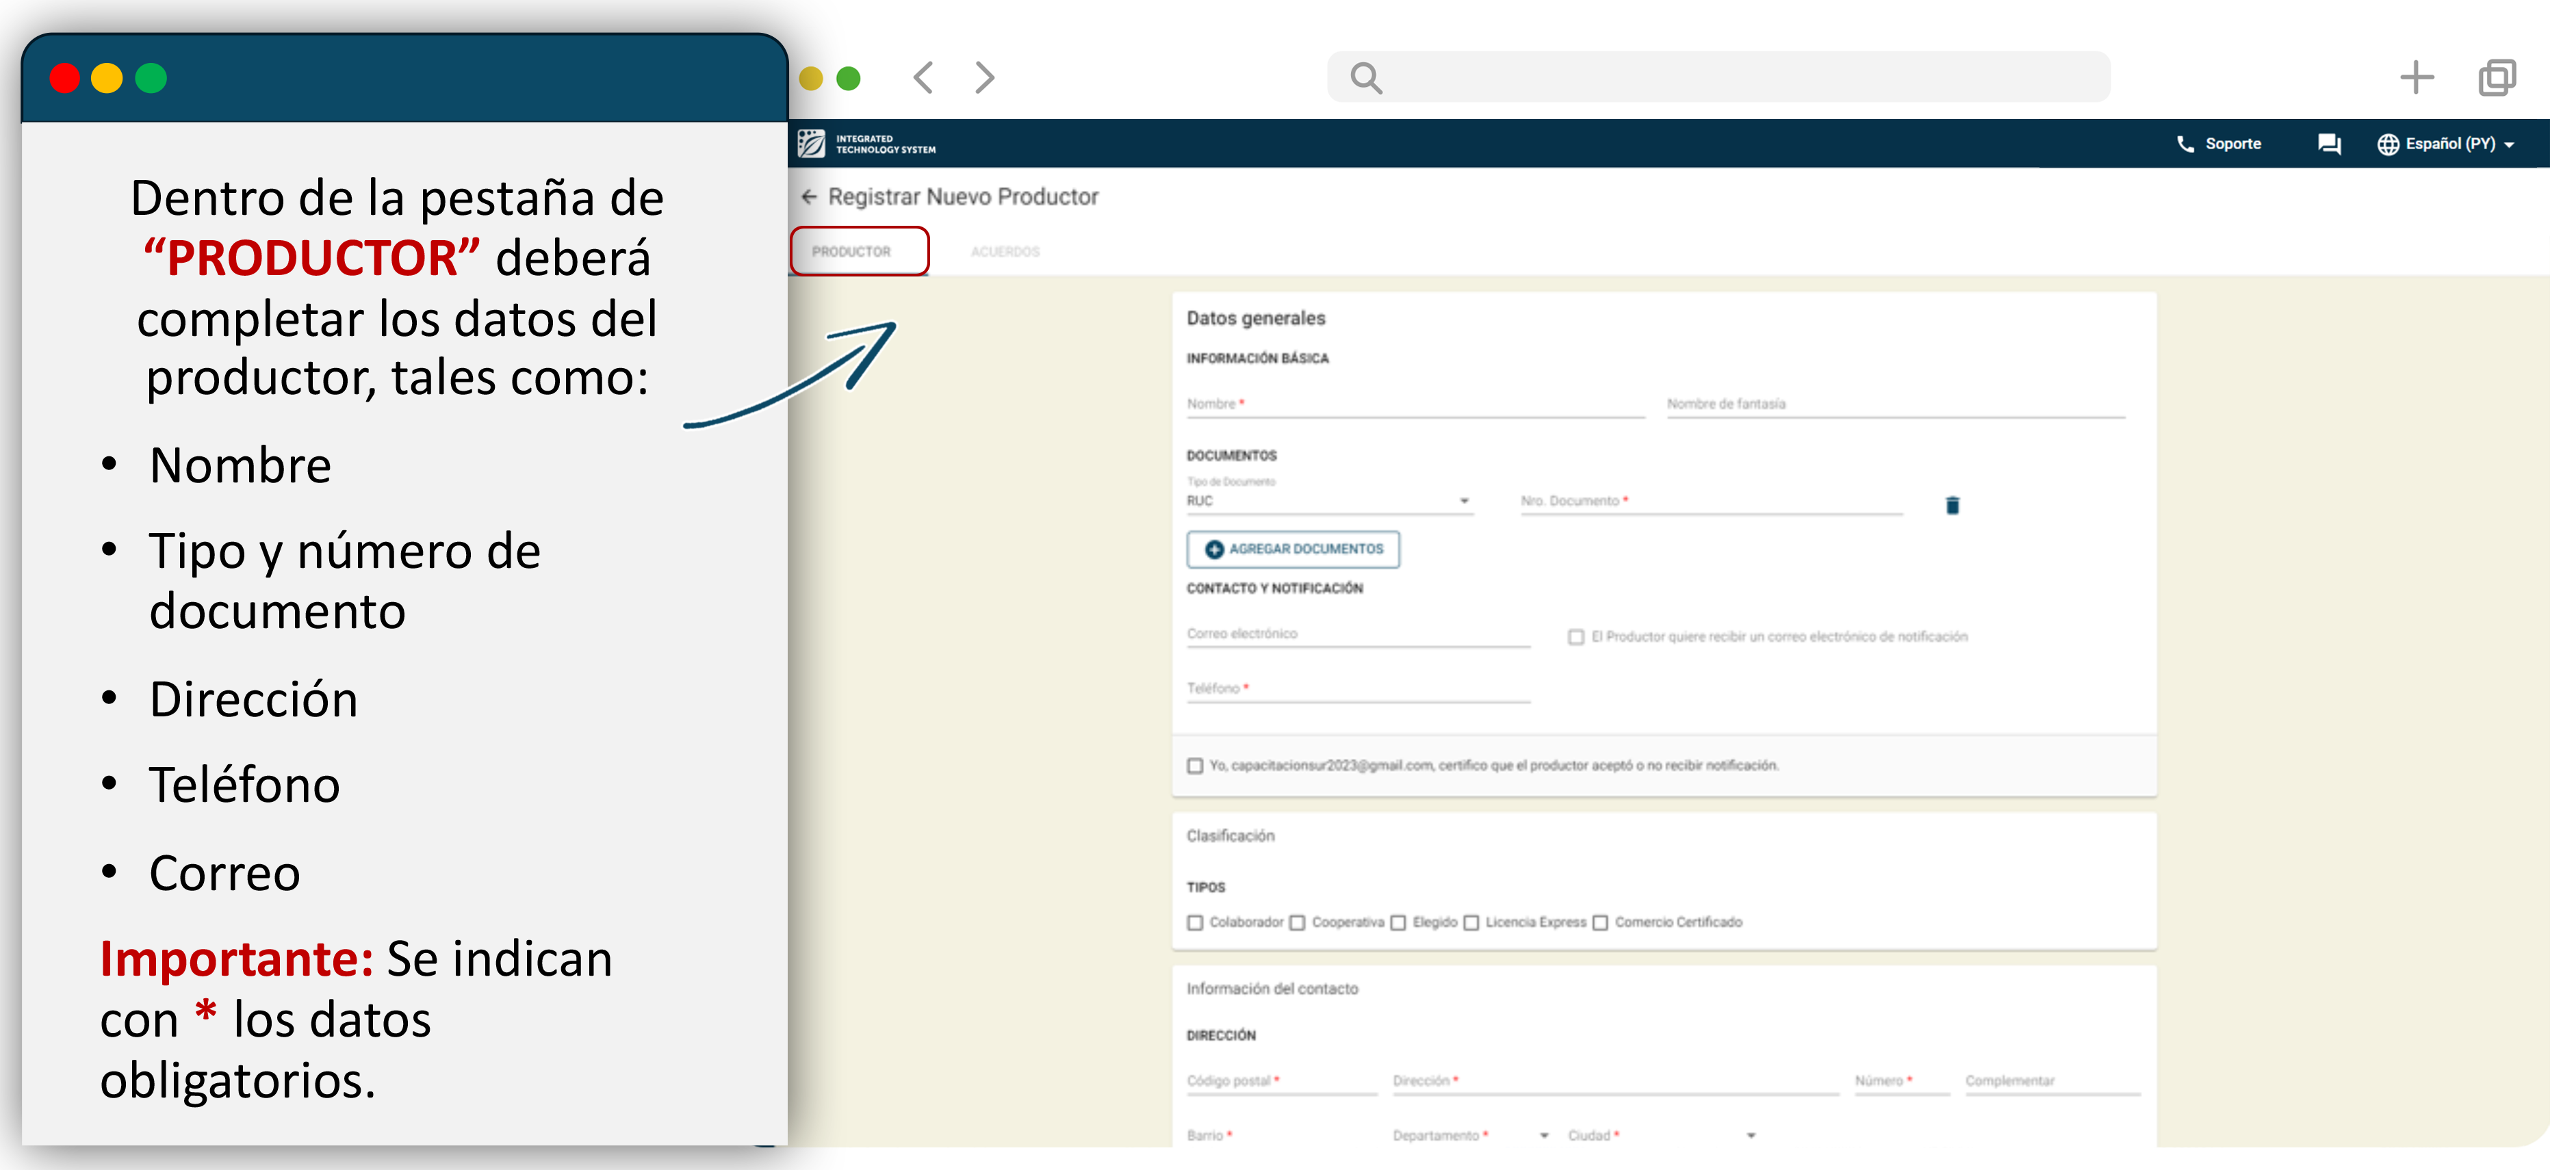
Task: Switch to the ACUERDOS tab
Action: [1005, 252]
